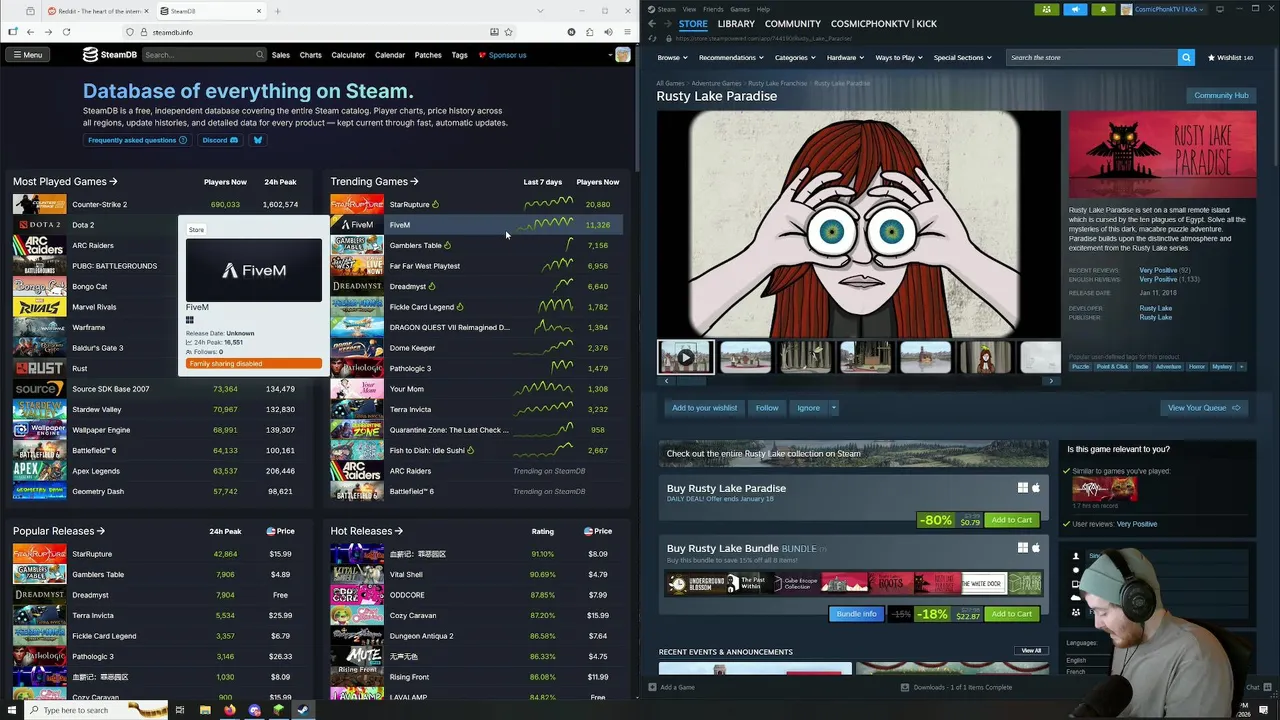Expand the Recommendations dropdown in Steam
The image size is (1280, 720).
[730, 57]
